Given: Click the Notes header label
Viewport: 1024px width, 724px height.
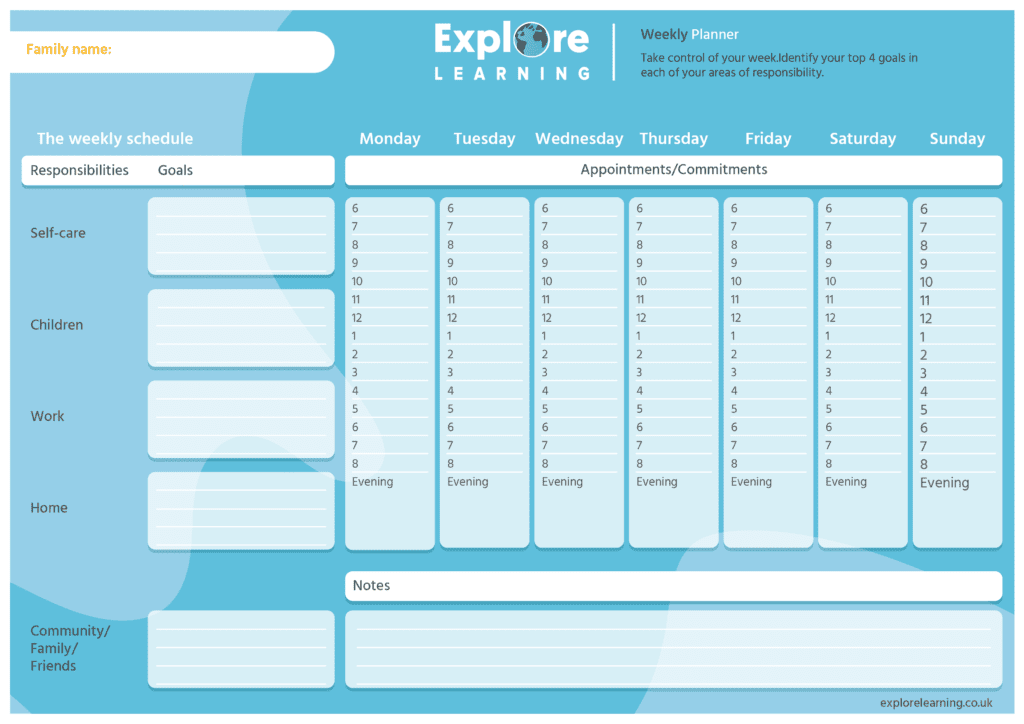Looking at the screenshot, I should coord(371,586).
